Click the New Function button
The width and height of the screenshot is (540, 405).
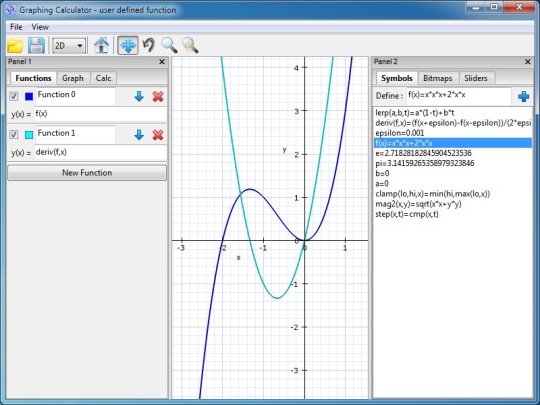click(87, 173)
